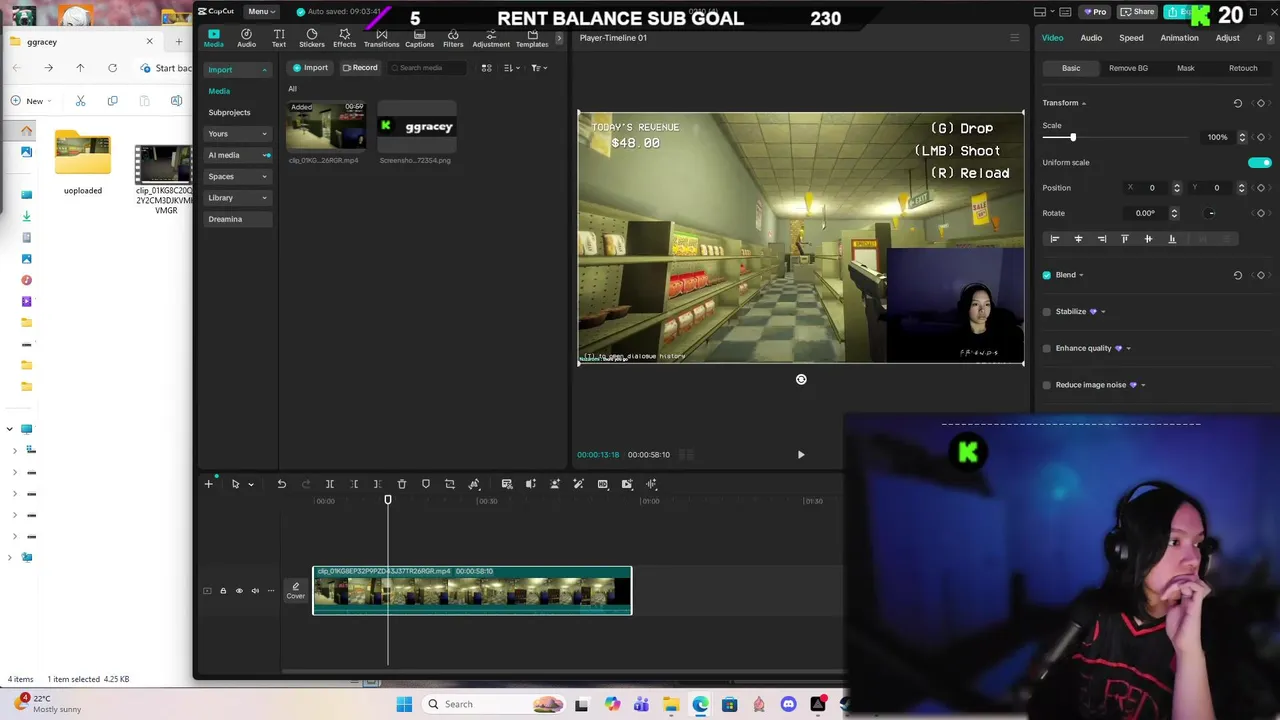Uncheck the Blend checkbox
Screen dimensions: 1280x720
point(1047,275)
